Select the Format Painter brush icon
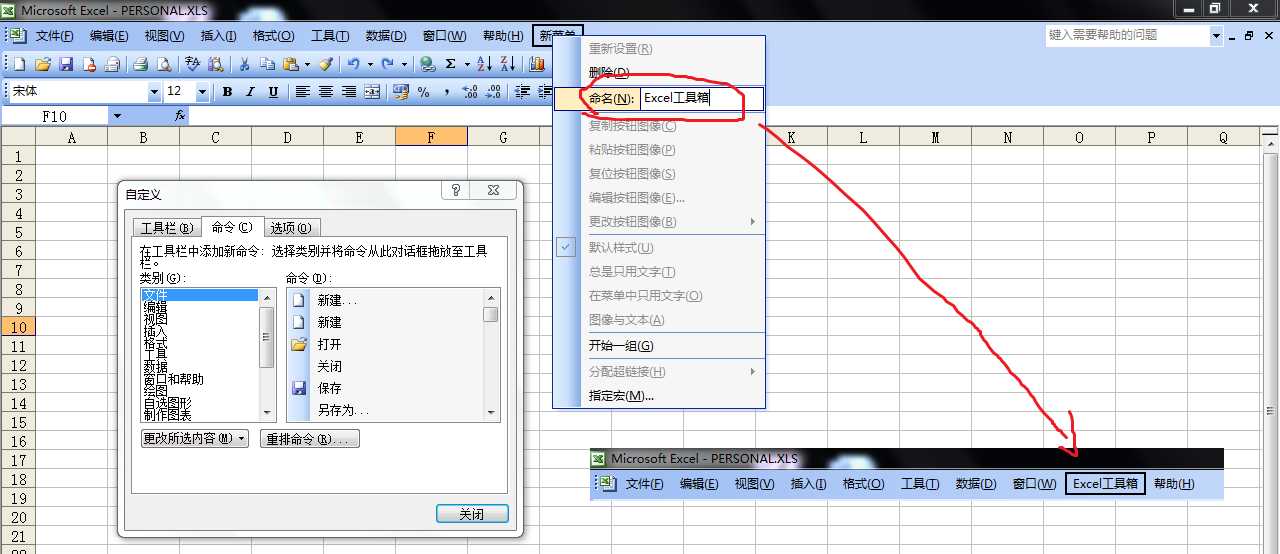1280x554 pixels. point(325,64)
